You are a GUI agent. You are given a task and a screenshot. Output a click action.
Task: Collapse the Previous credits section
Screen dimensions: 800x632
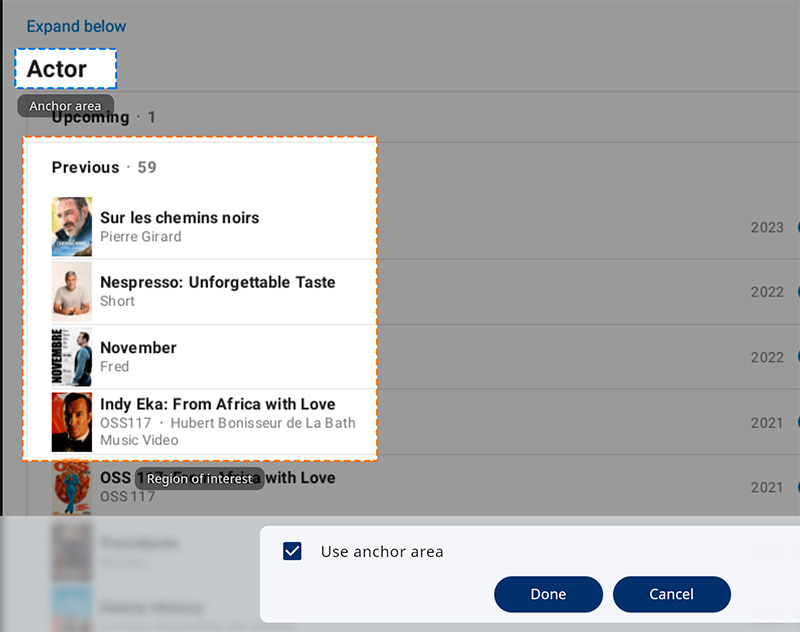tap(104, 167)
